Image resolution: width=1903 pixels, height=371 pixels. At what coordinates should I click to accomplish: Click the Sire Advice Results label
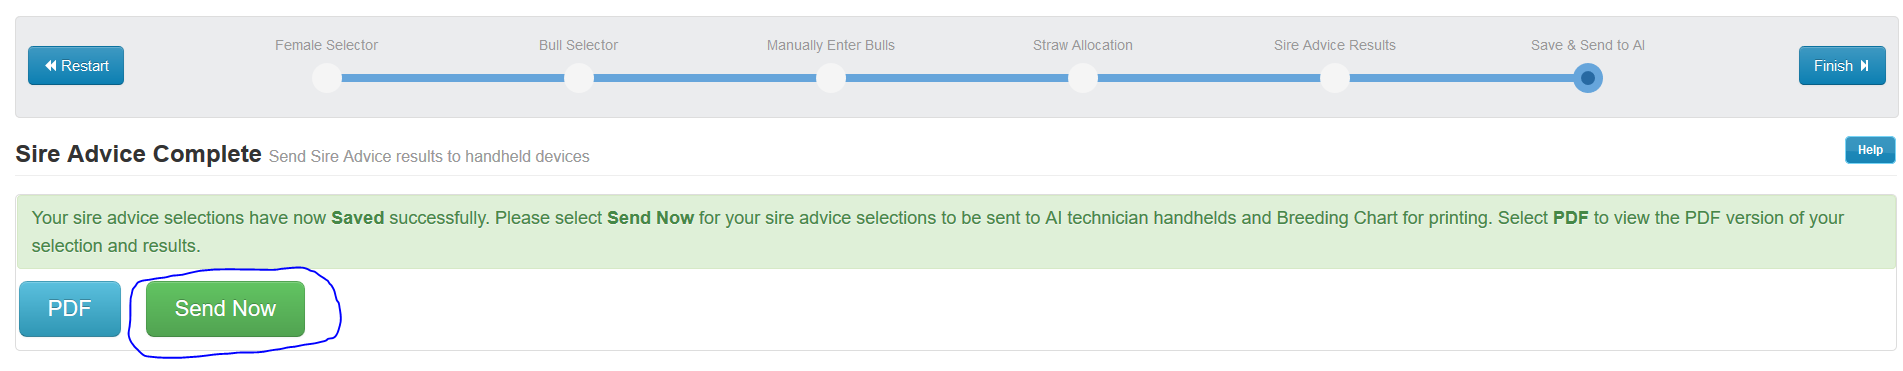click(1335, 45)
